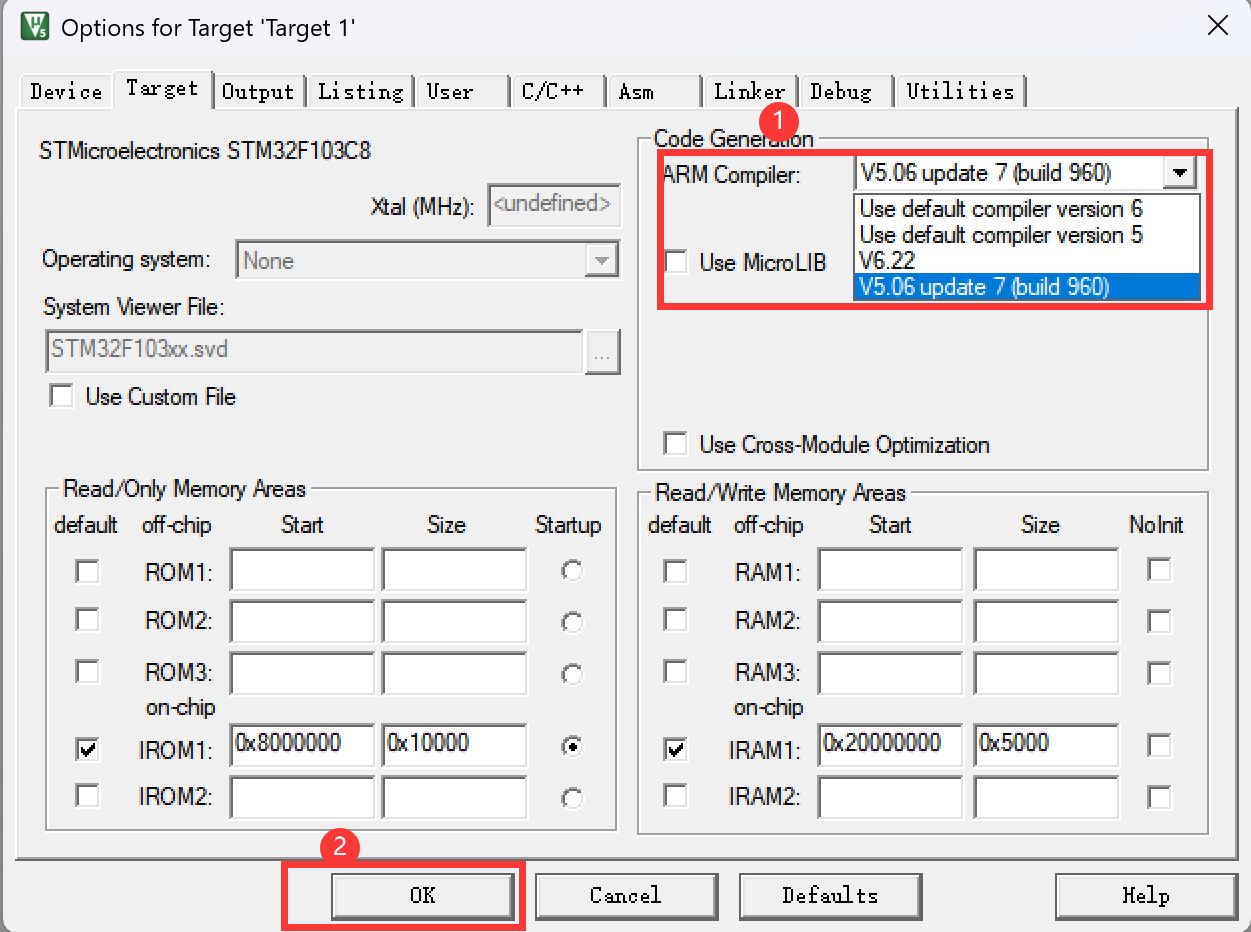
Task: Click the uVision icon in the title bar
Action: (33, 26)
